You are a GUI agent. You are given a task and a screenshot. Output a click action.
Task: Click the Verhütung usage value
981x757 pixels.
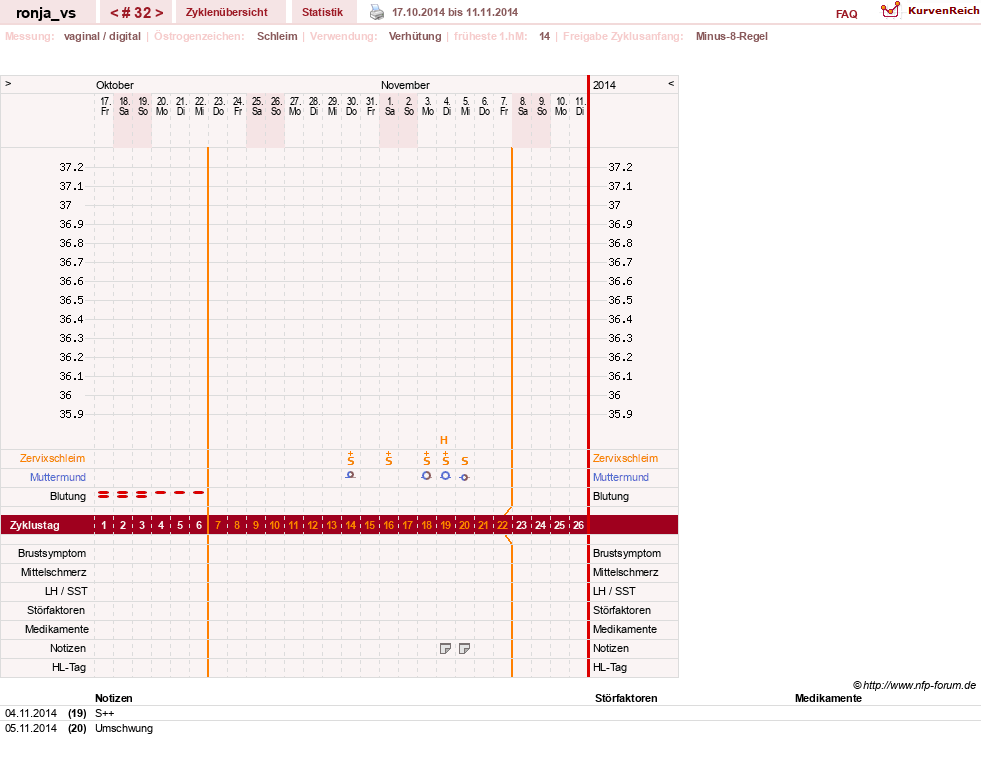click(x=415, y=36)
